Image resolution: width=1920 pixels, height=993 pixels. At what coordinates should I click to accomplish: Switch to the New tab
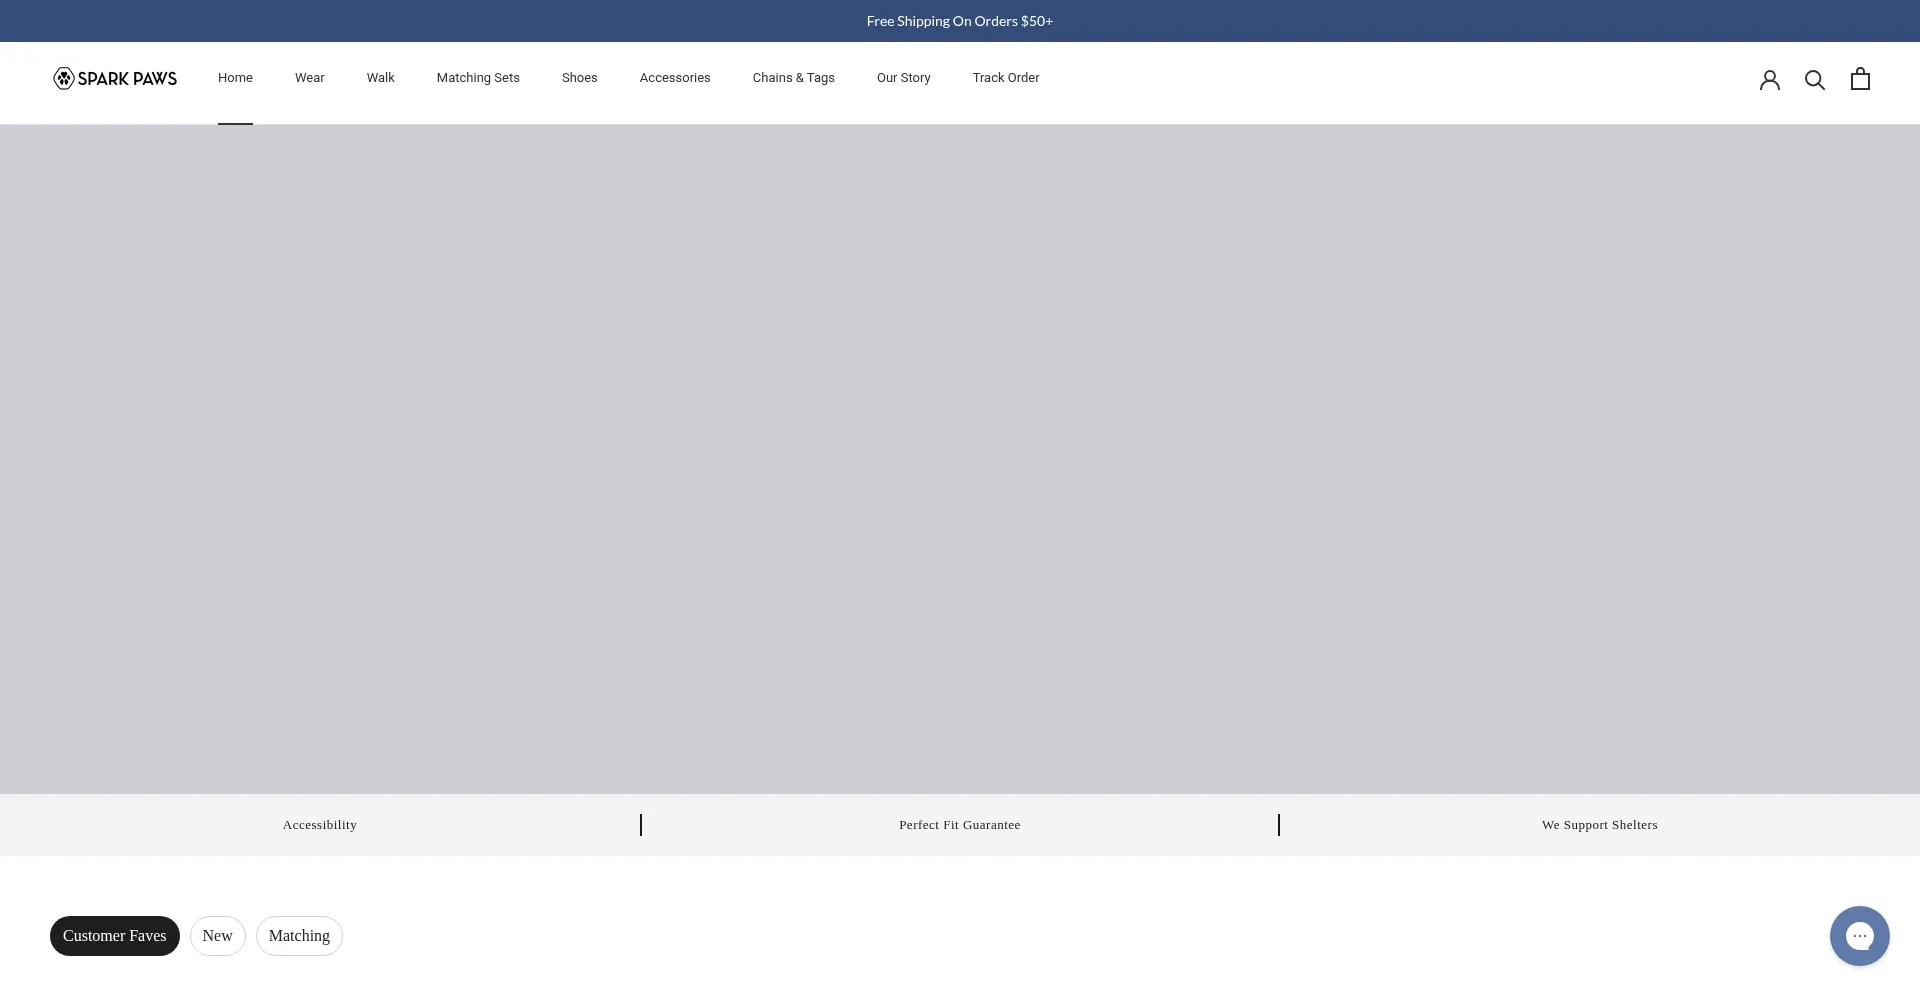tap(217, 936)
